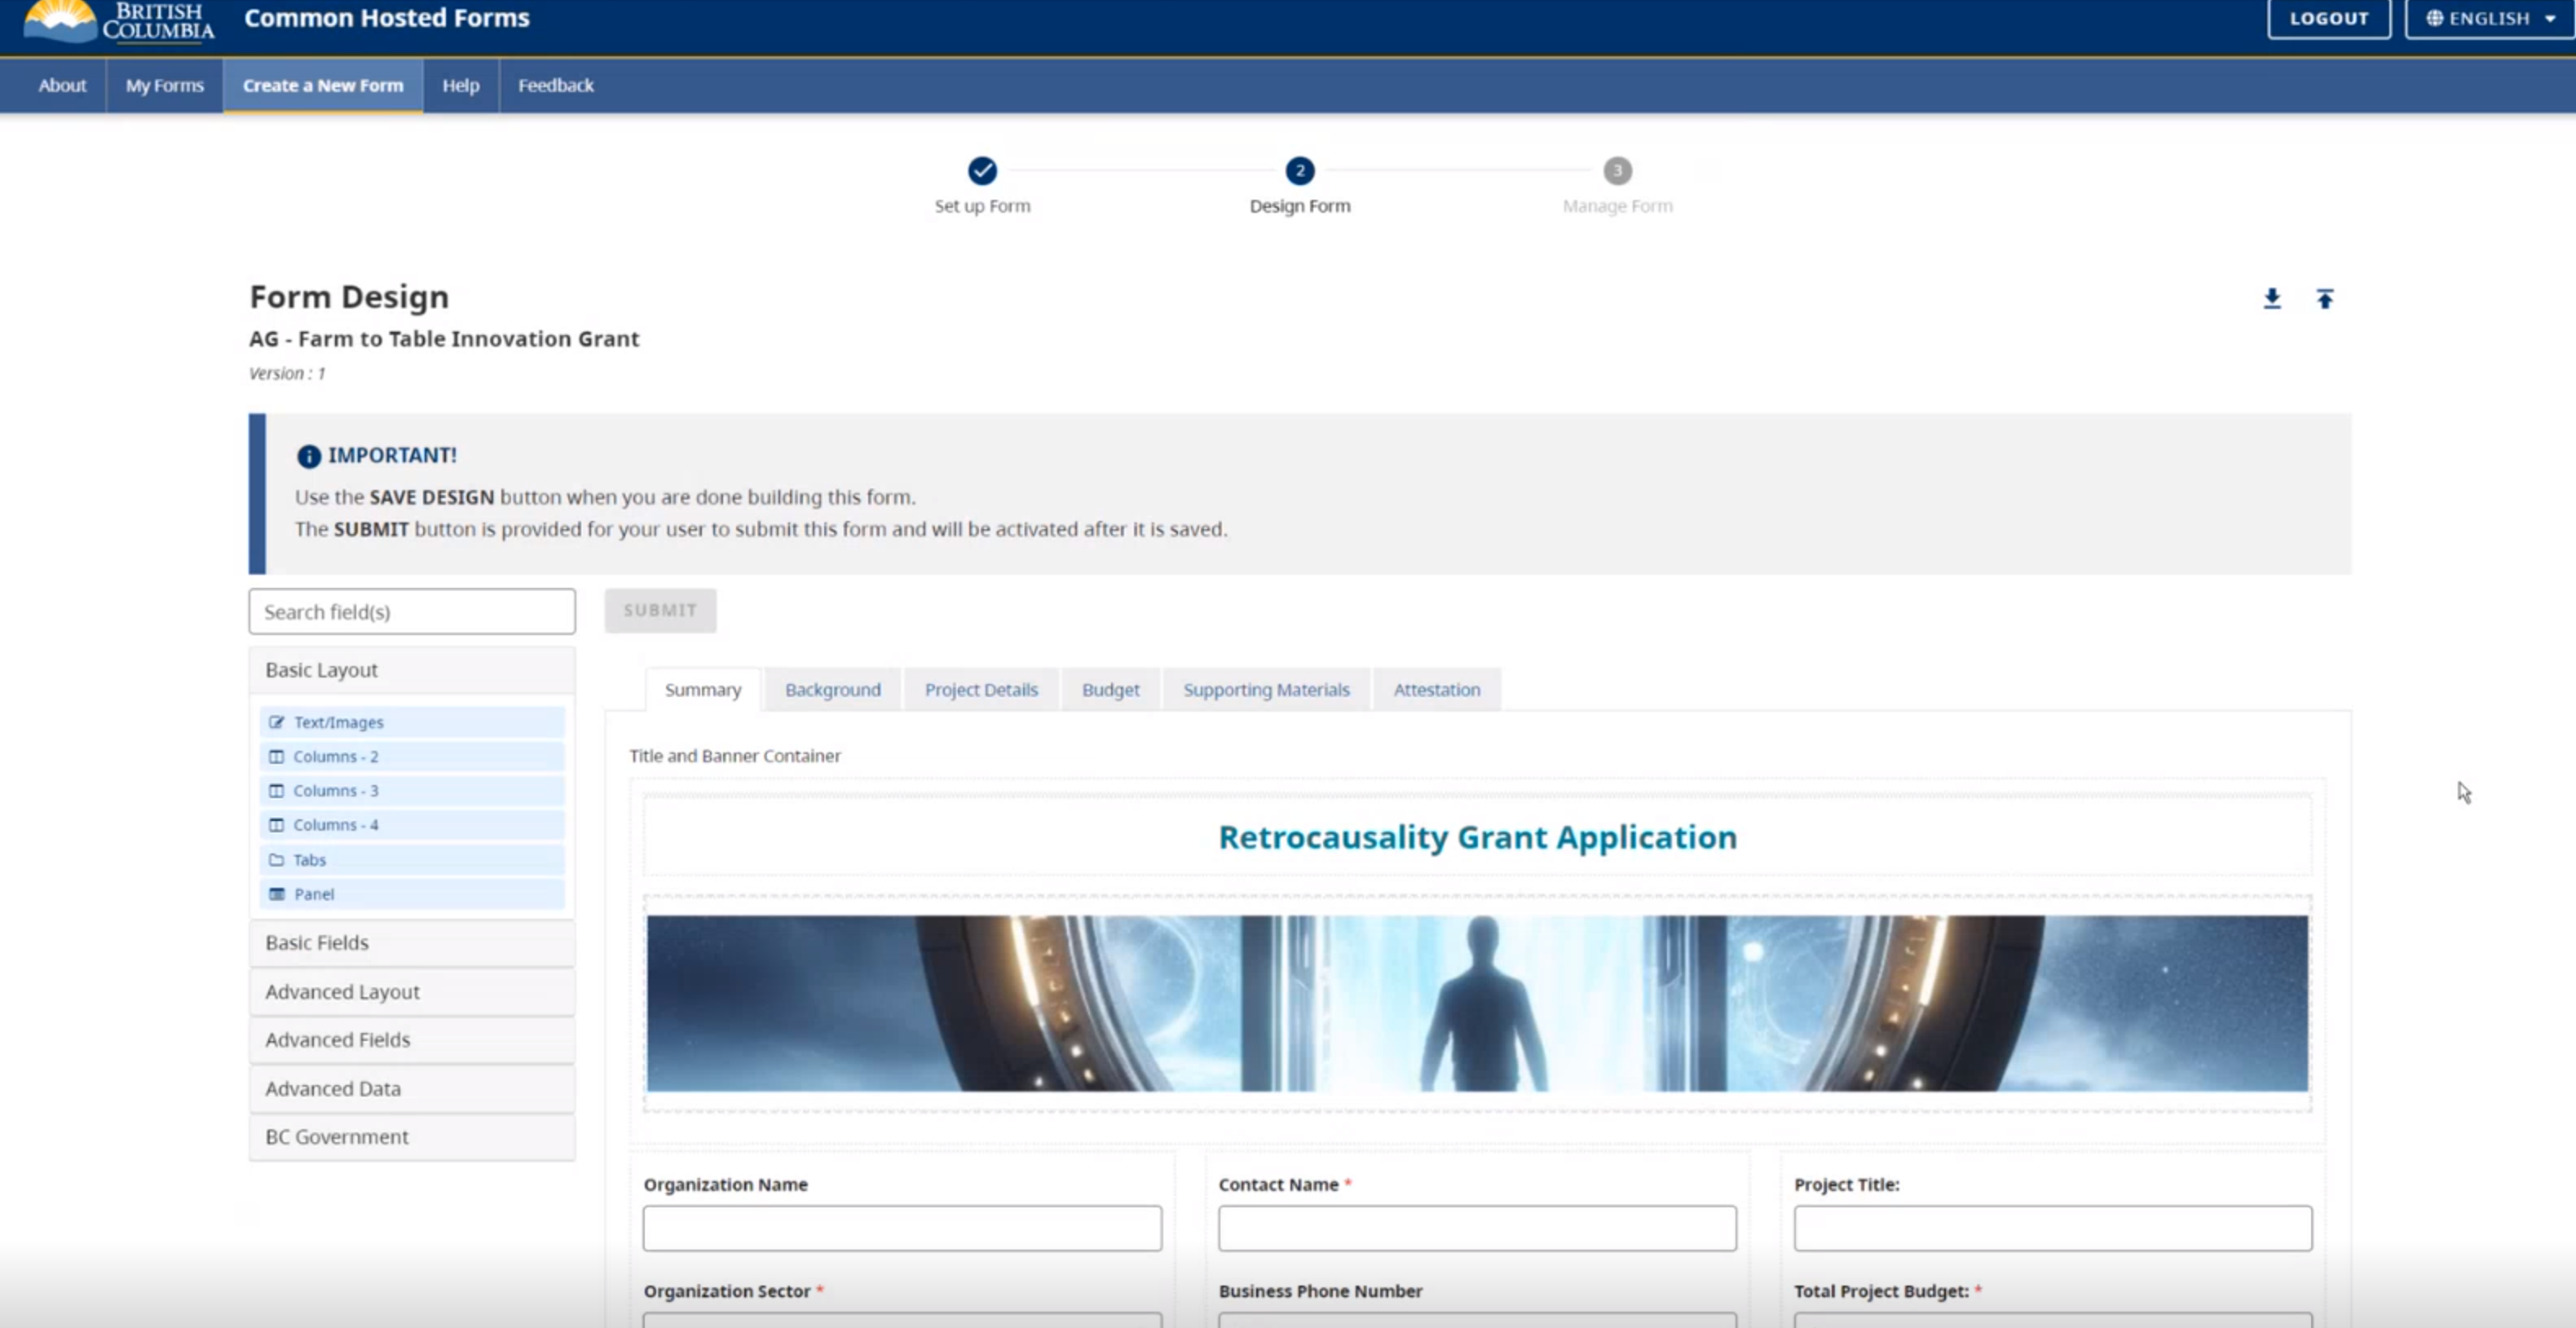2576x1328 pixels.
Task: Click the Contact Name input field
Action: pyautogui.click(x=1477, y=1228)
